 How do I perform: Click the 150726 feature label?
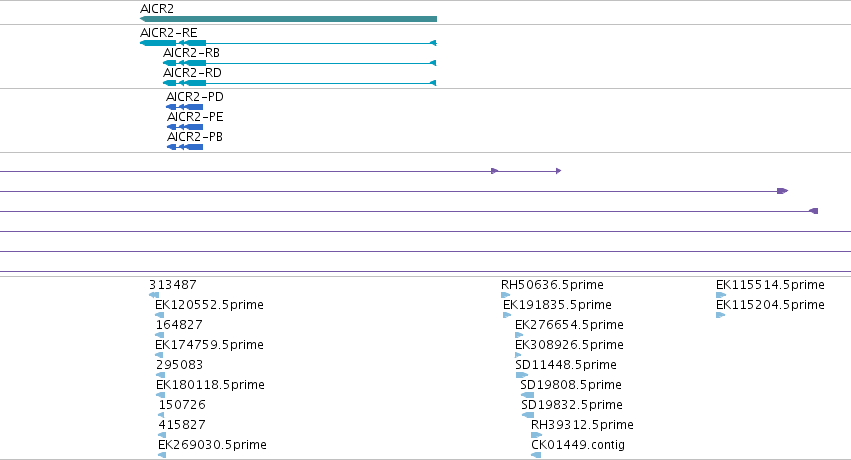(182, 405)
